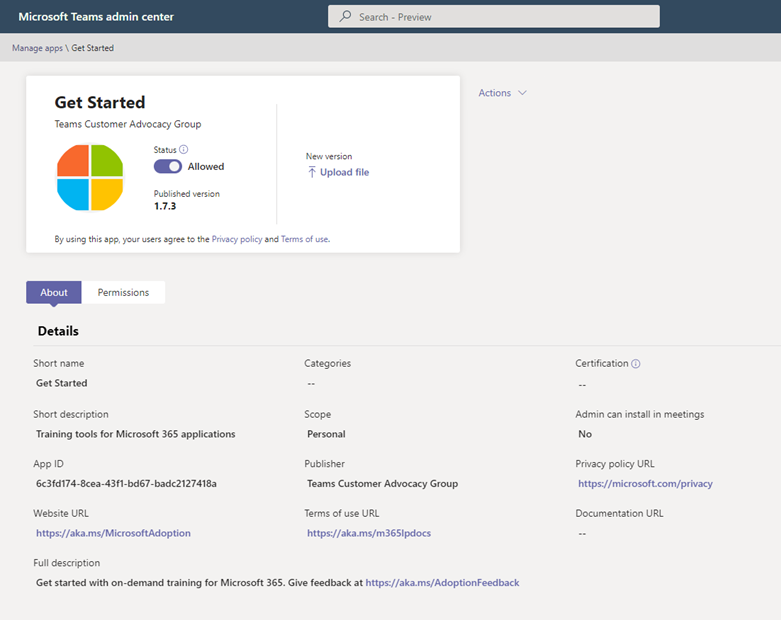Click 'Training tools for Microsoft 365 applications' text
Screen dimensions: 781x620
pyautogui.click(x=135, y=434)
